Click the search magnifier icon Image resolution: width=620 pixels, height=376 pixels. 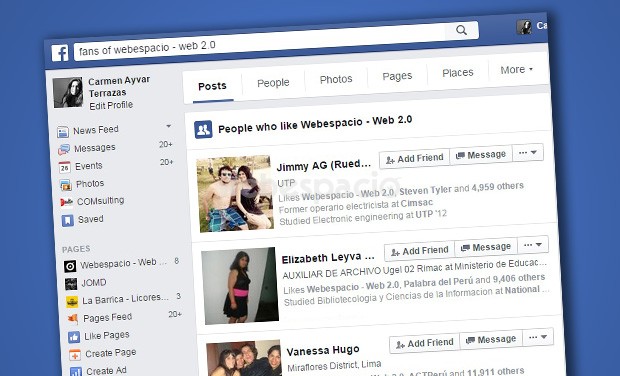pos(461,30)
